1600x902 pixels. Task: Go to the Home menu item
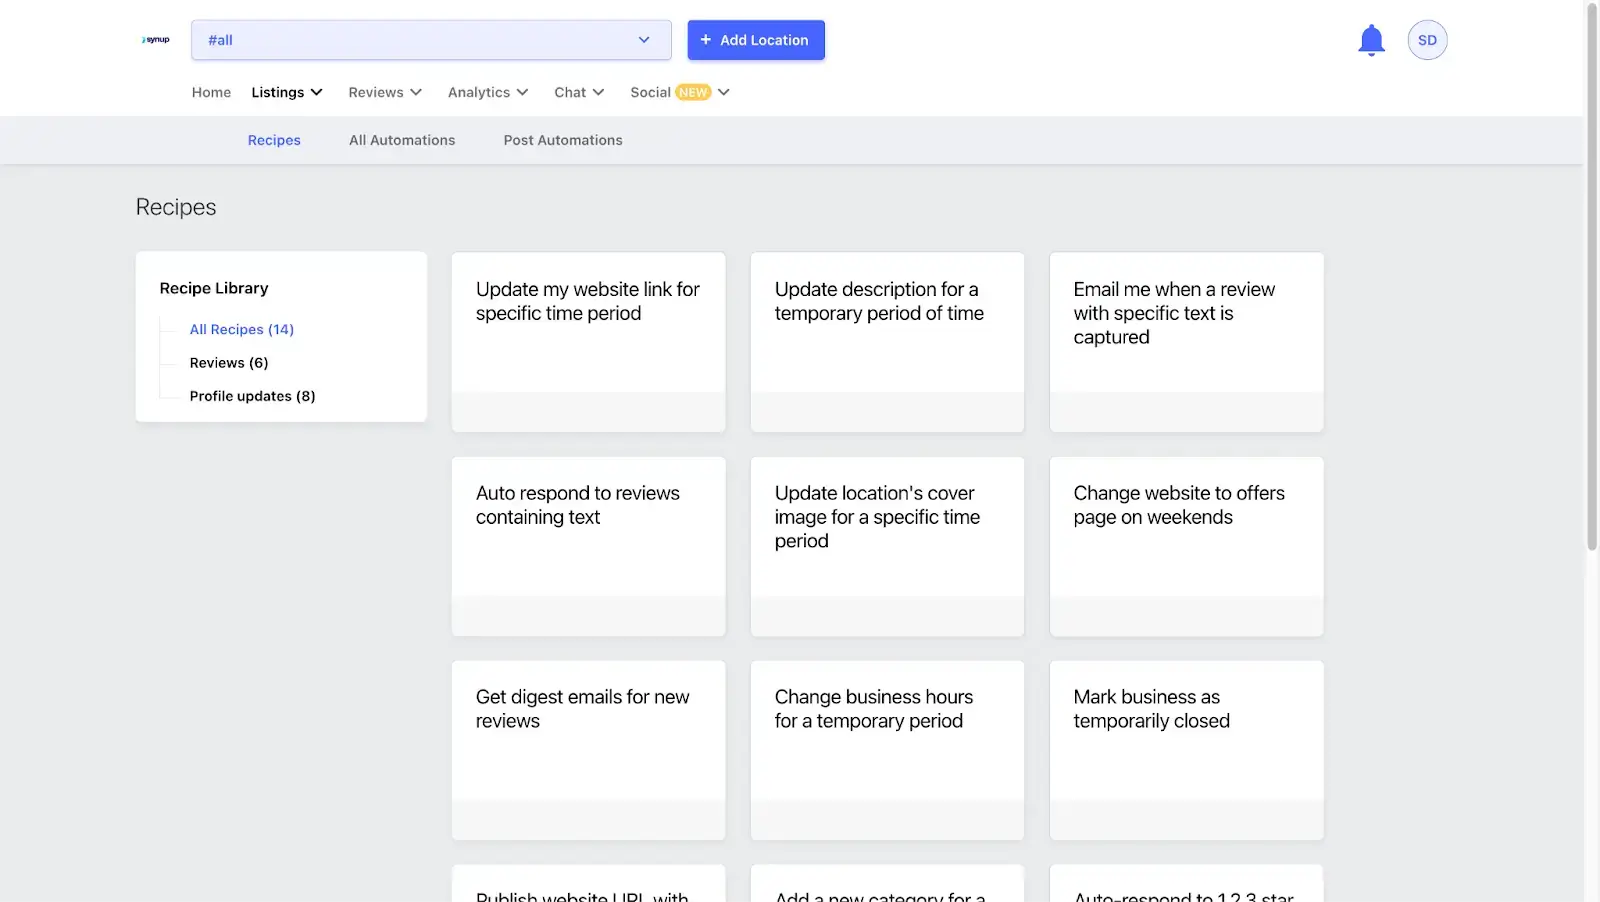[211, 92]
